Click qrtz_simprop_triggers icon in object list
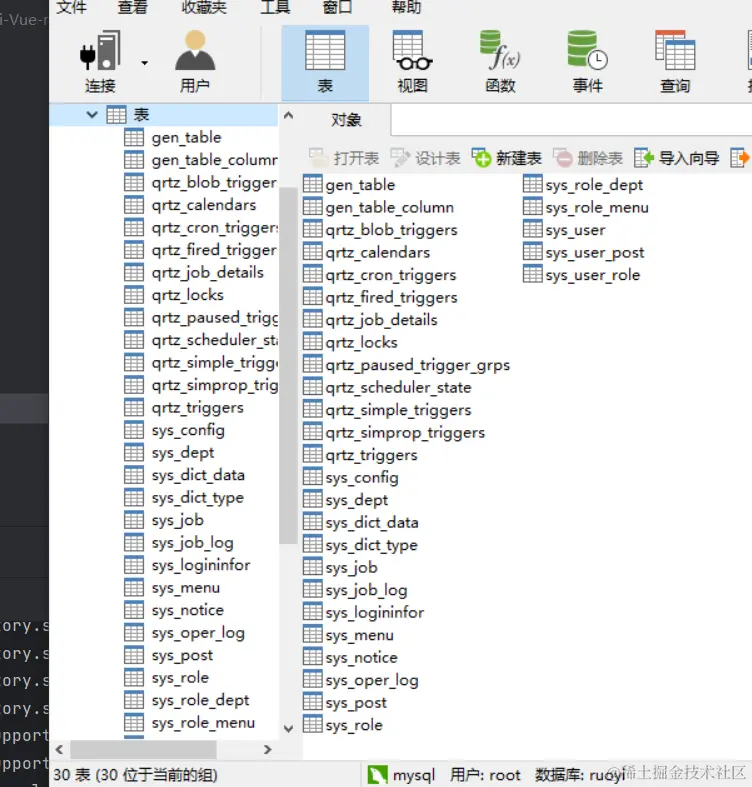Screen dimensions: 752x787 point(313,432)
